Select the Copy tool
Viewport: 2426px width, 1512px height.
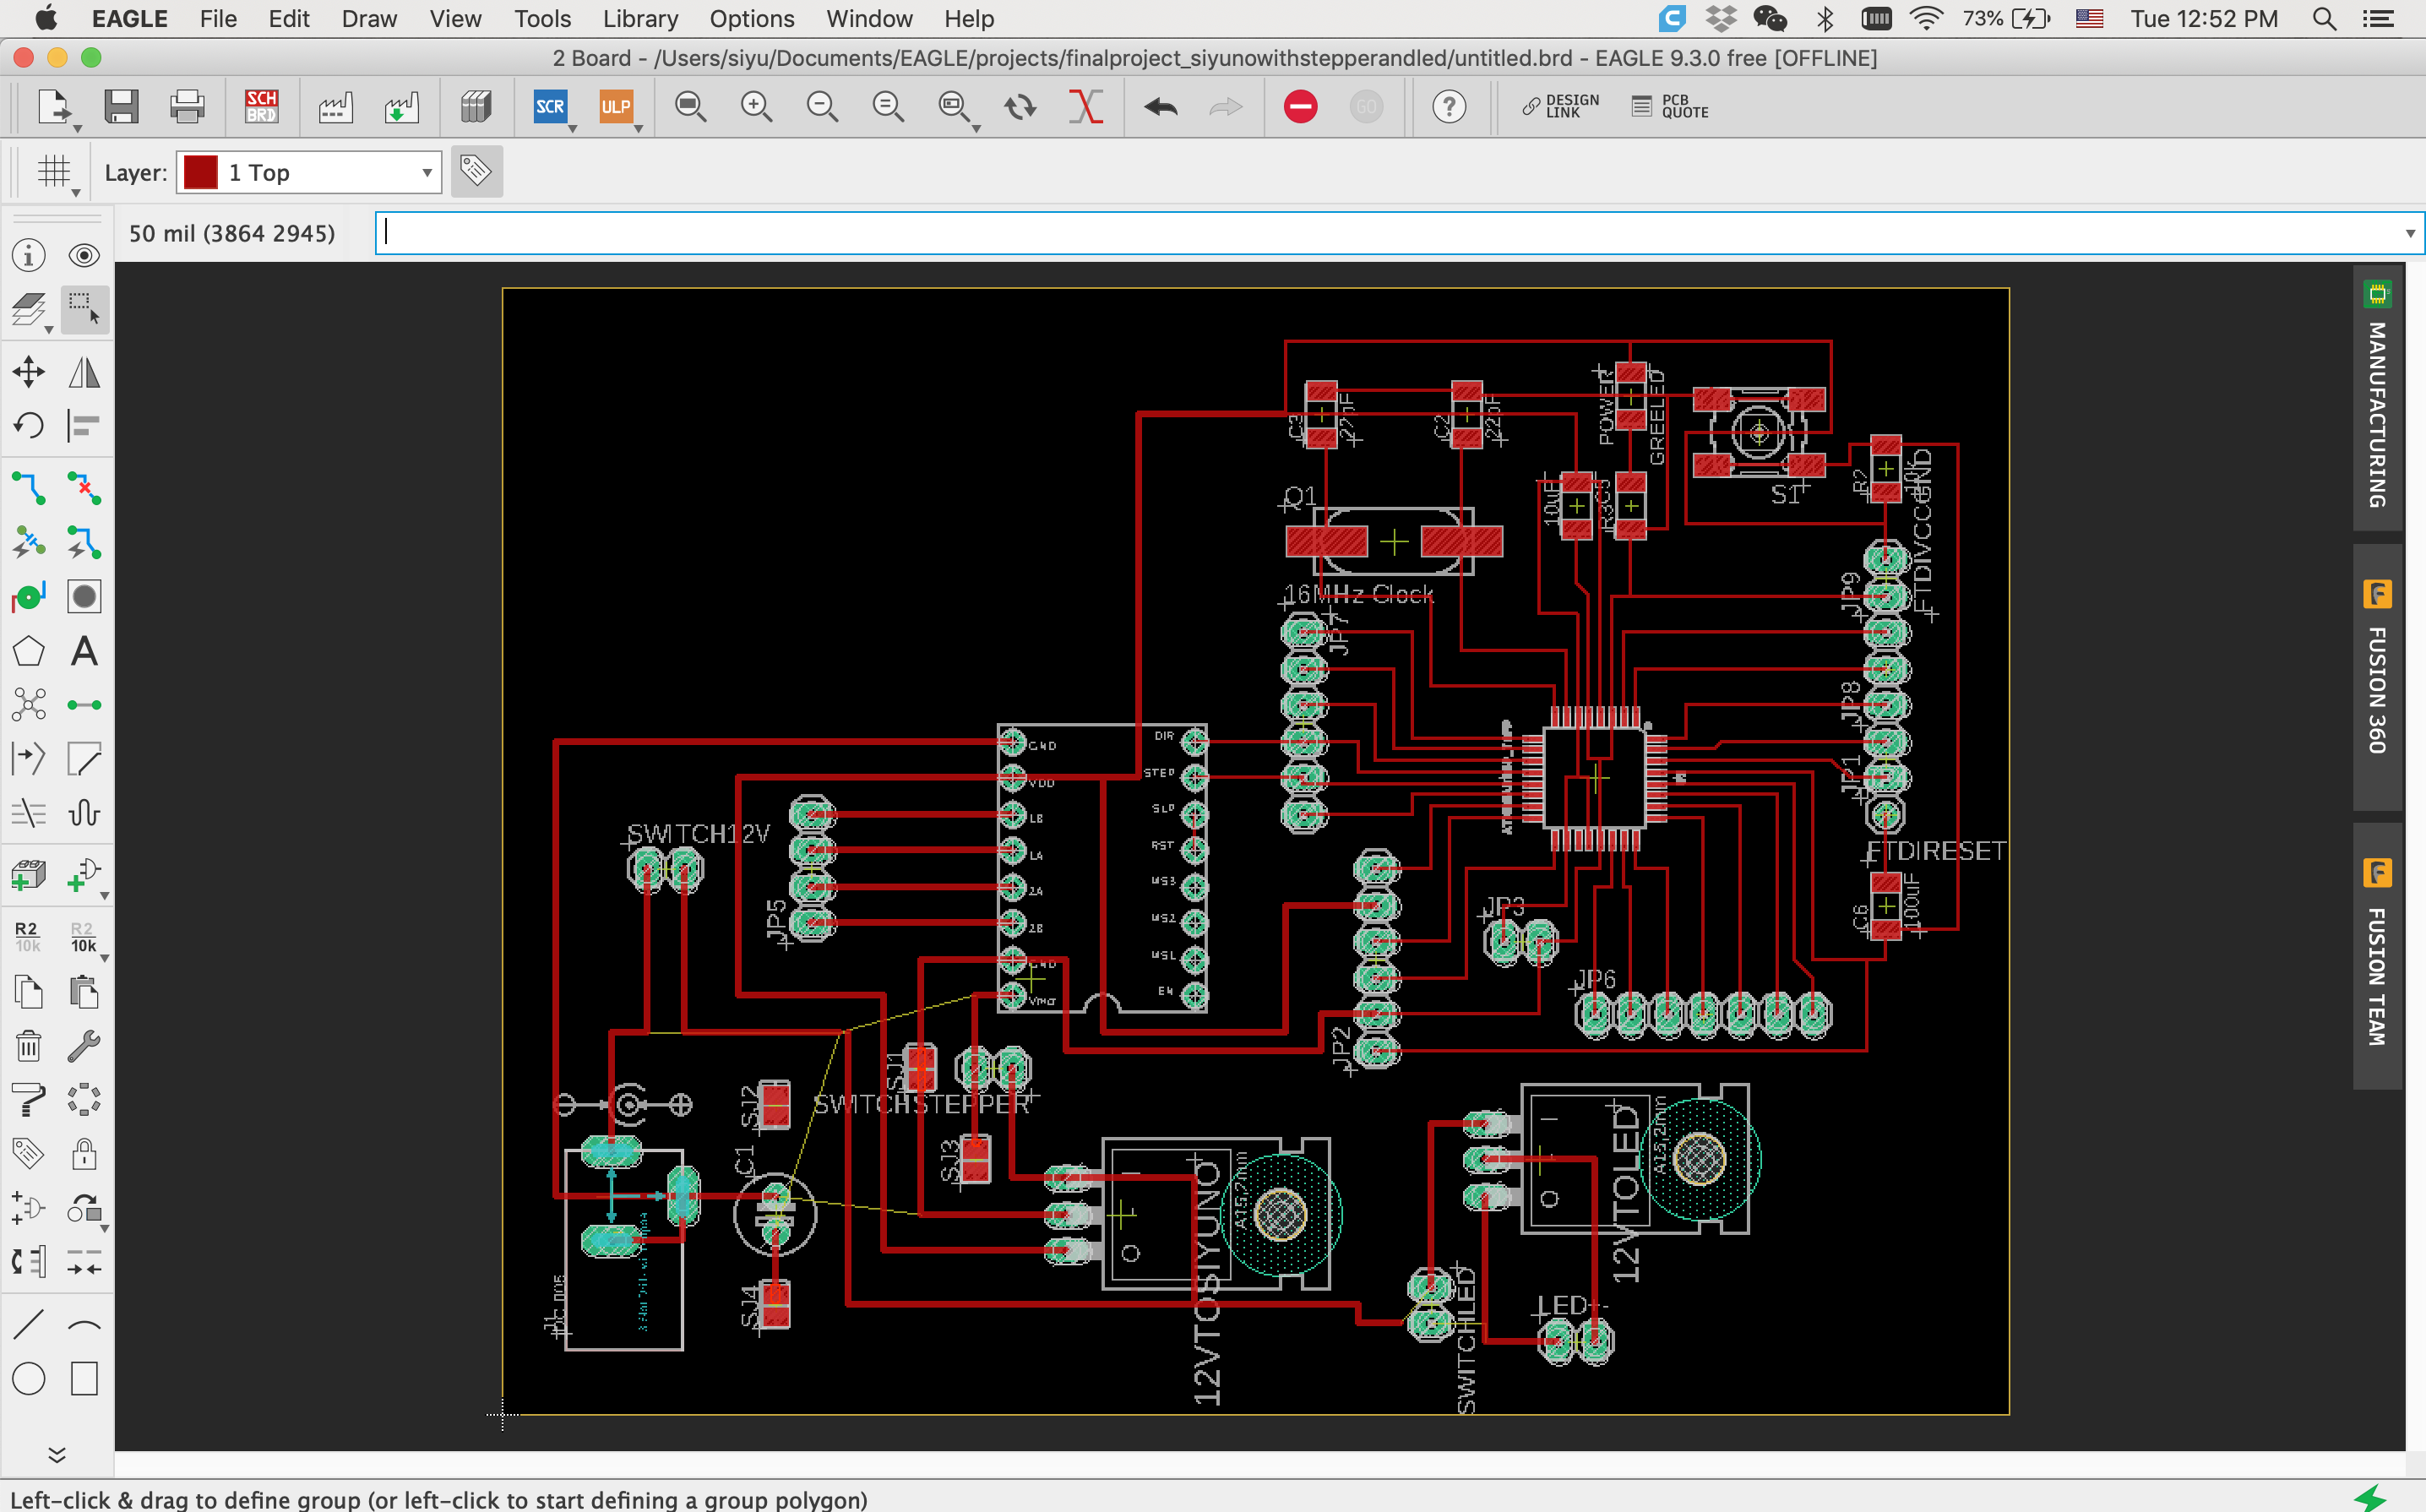[29, 993]
